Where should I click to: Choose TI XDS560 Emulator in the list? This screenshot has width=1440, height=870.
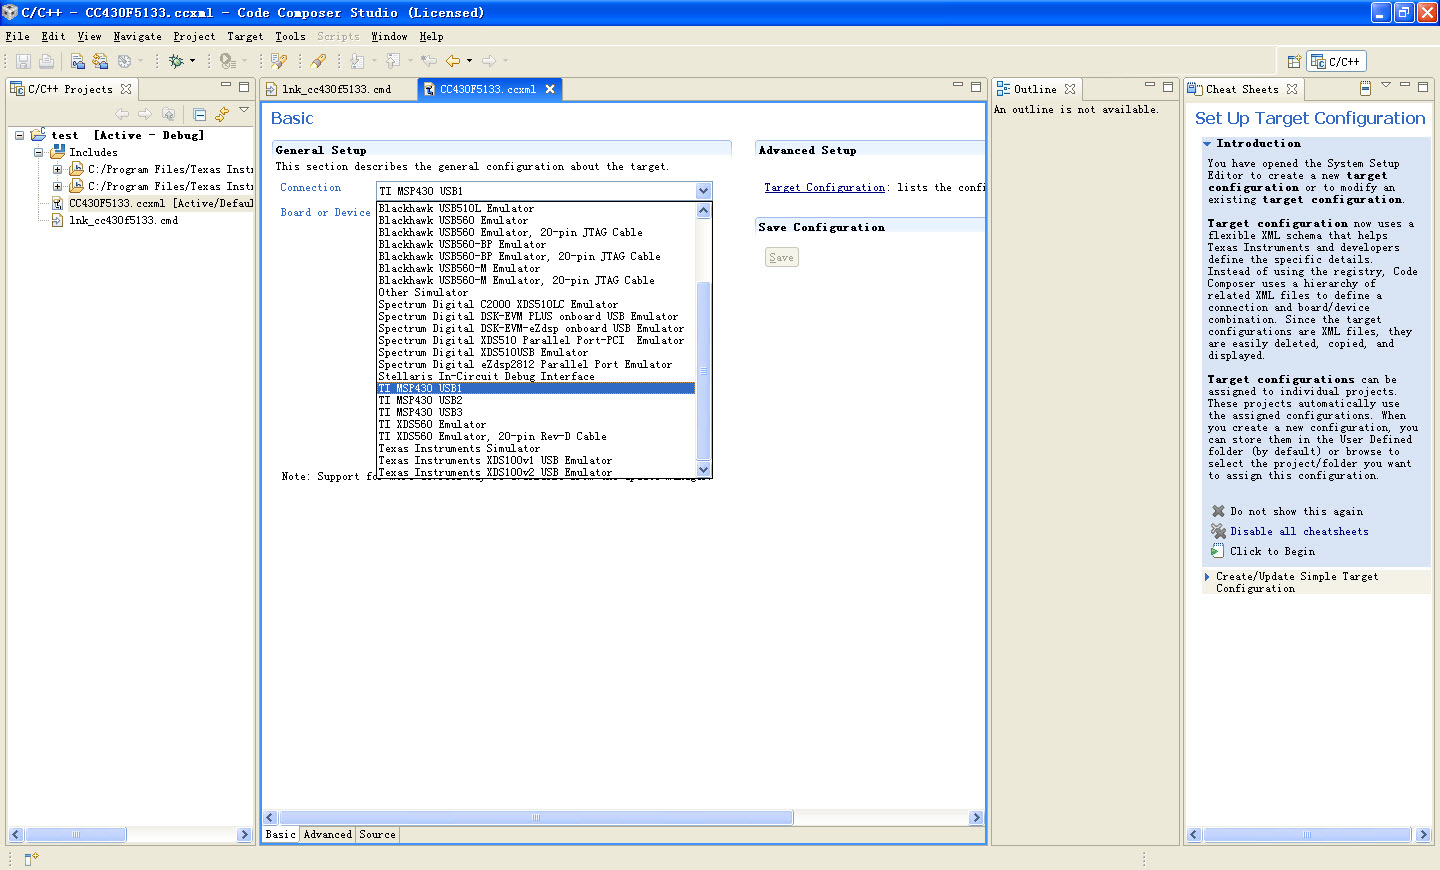pos(432,424)
